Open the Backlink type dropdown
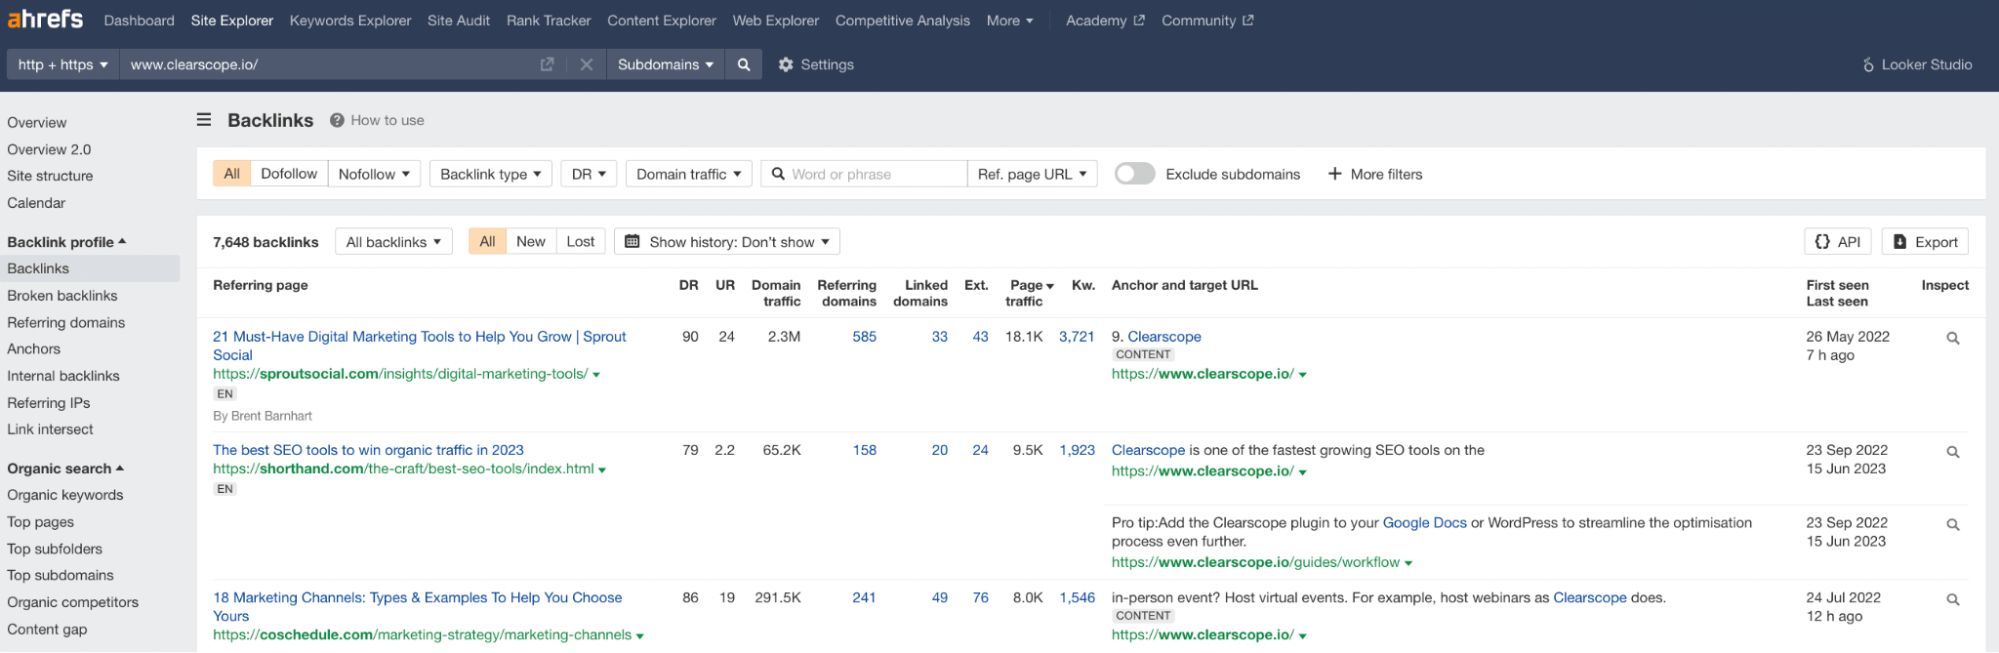The width and height of the screenshot is (1999, 653). 490,174
